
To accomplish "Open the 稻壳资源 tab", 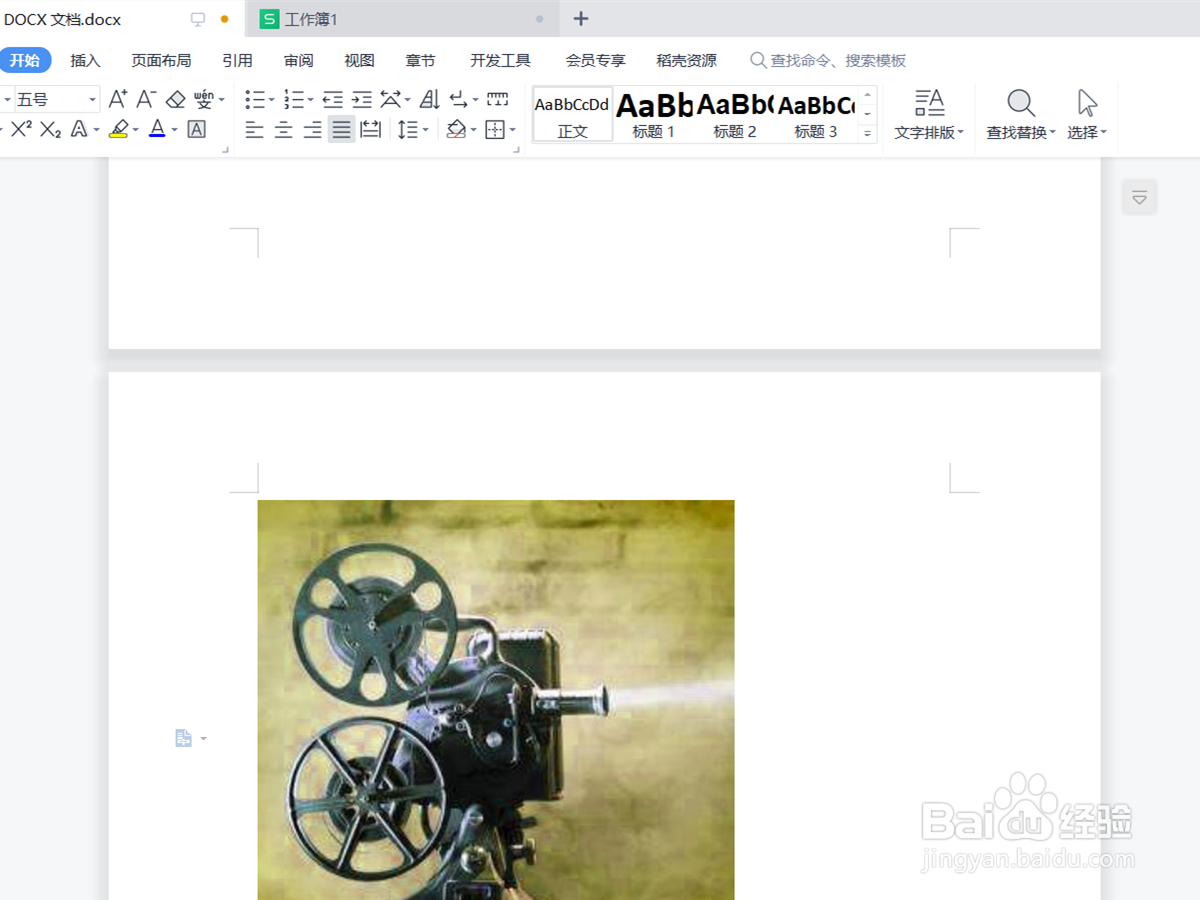I will pyautogui.click(x=686, y=60).
